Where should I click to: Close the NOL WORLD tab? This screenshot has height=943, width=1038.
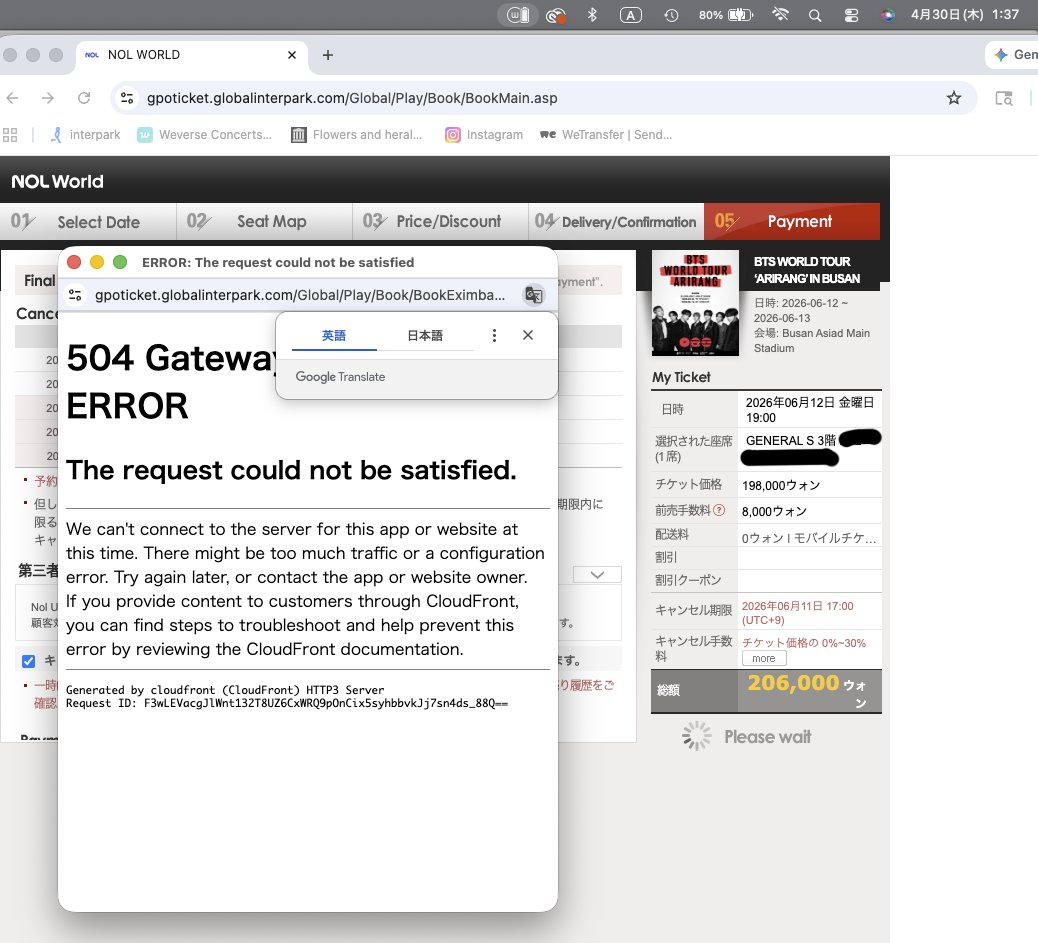(292, 55)
